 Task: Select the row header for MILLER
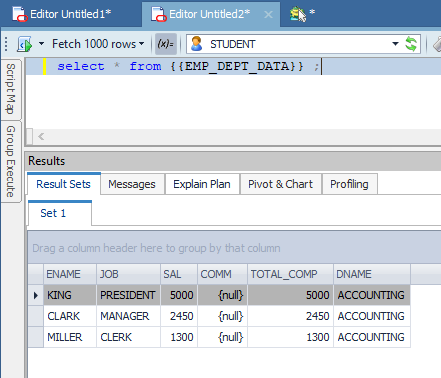36,337
